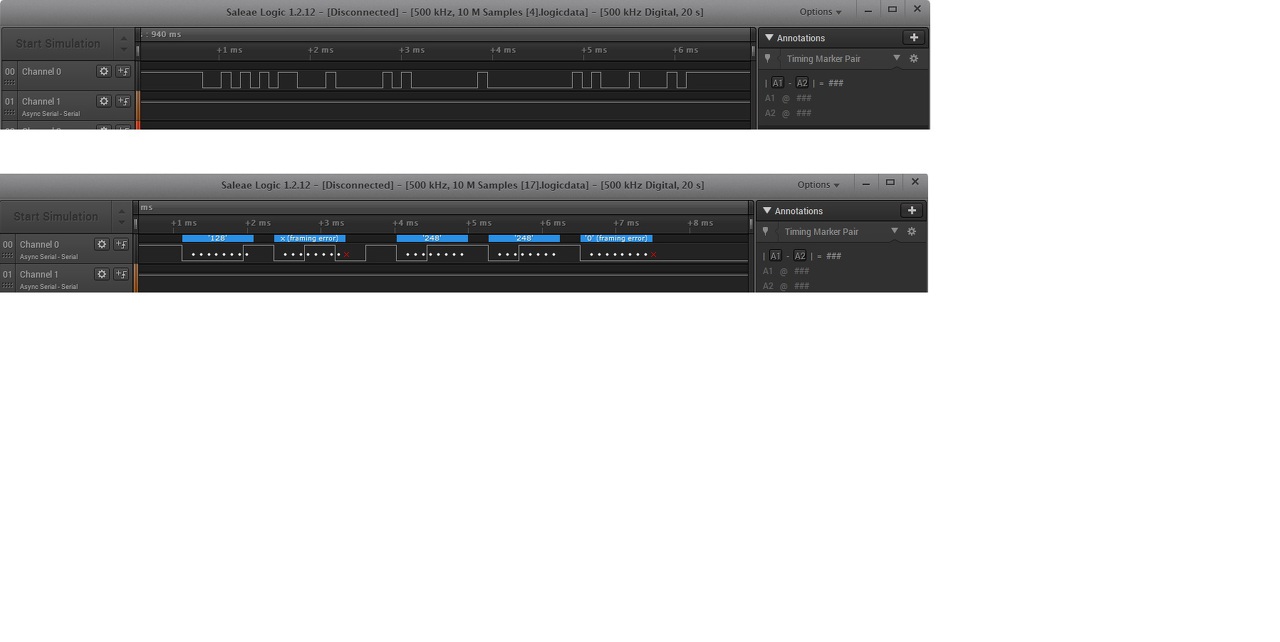Click the marker pin icon in bottom window
Viewport: 1280px width, 642px height.
[766, 232]
